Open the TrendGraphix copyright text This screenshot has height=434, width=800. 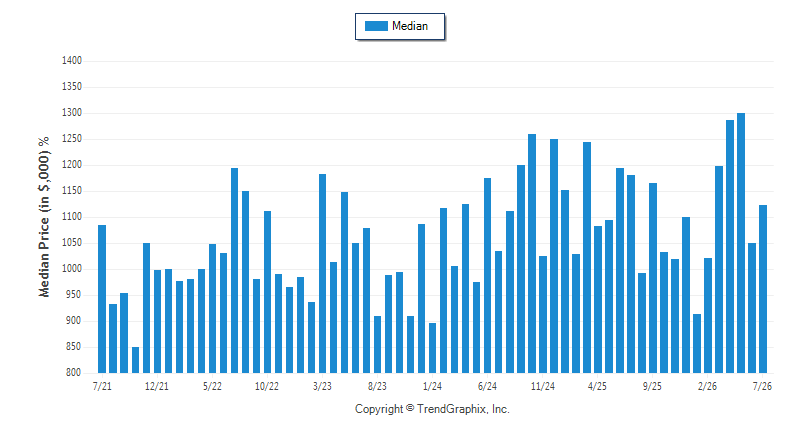tap(432, 409)
